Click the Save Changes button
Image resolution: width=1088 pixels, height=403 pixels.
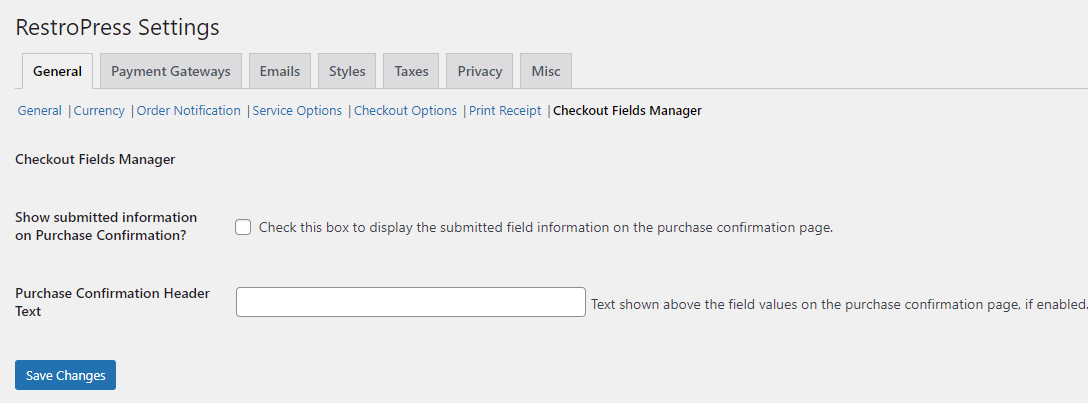65,375
